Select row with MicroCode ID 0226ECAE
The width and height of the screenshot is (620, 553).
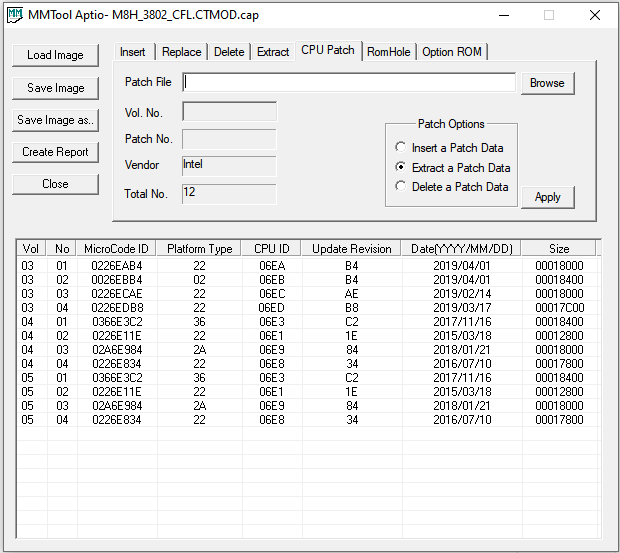click(308, 294)
